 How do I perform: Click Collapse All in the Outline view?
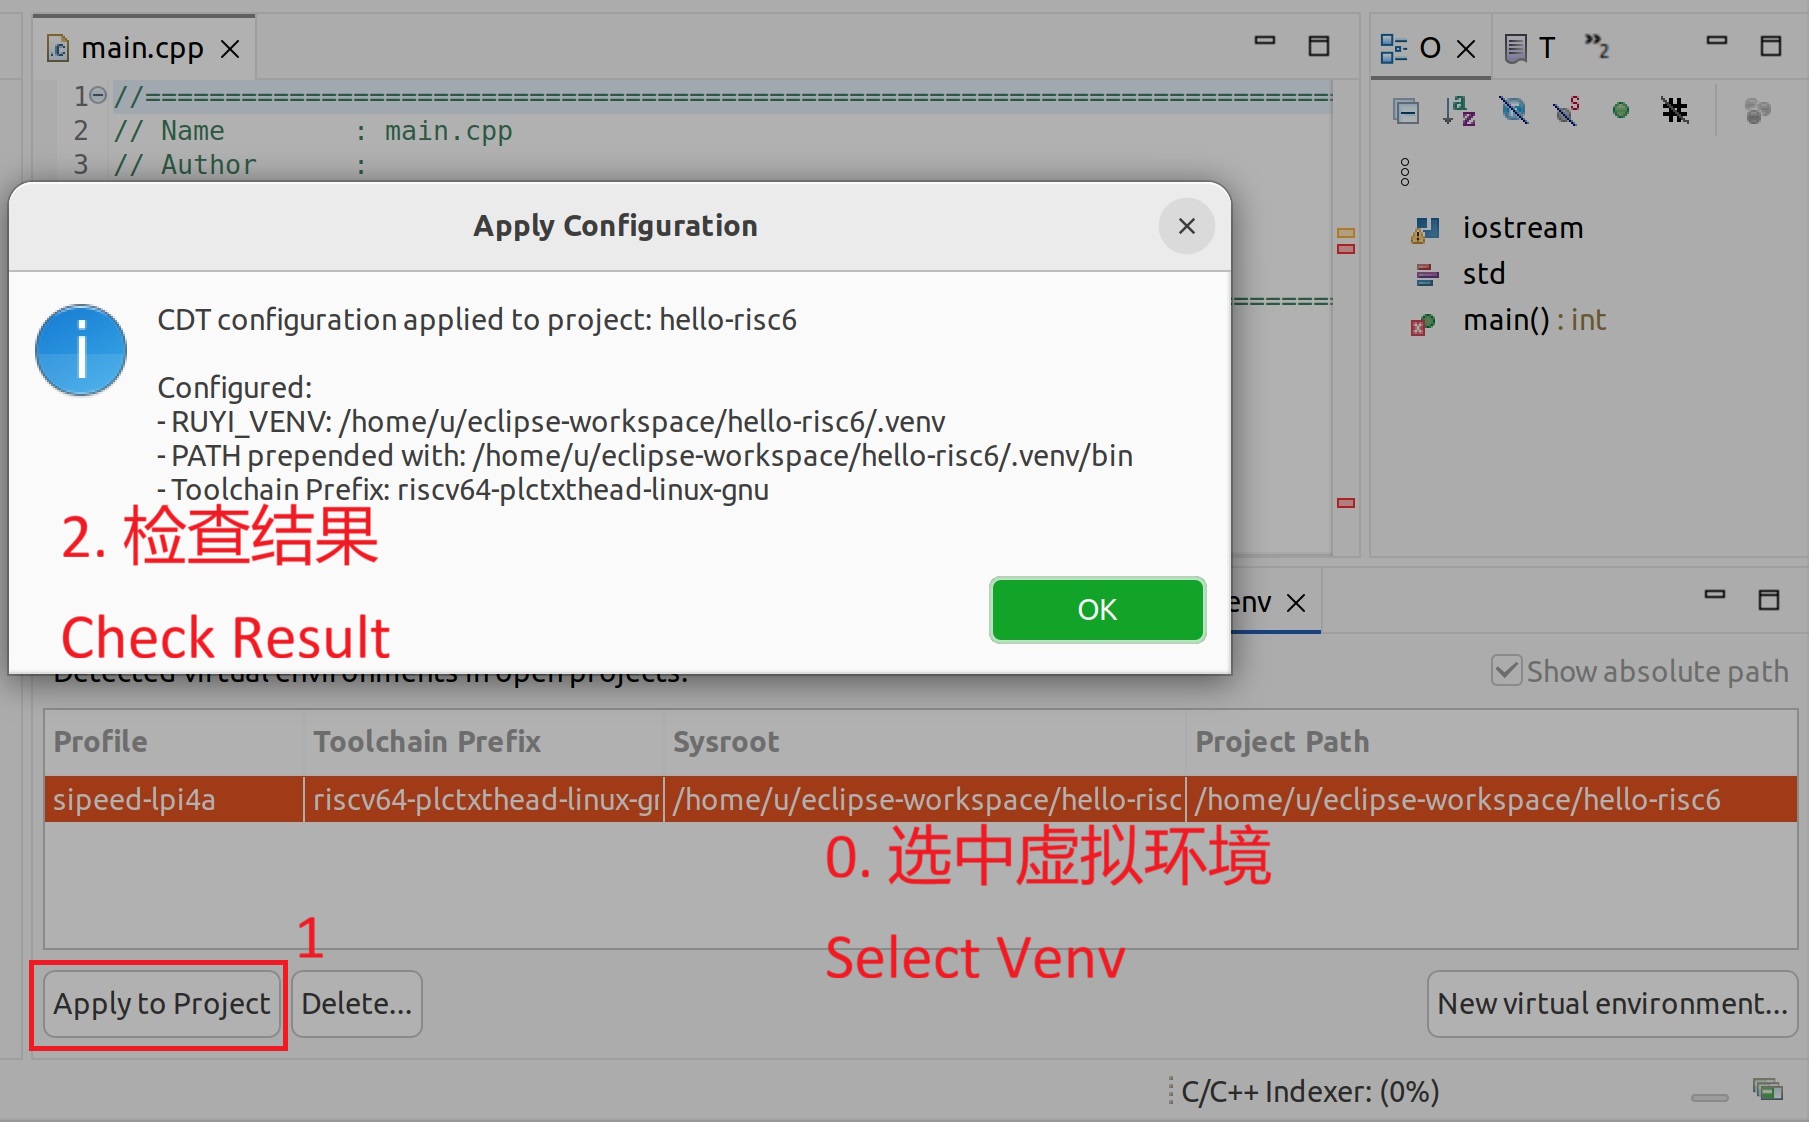(x=1406, y=111)
